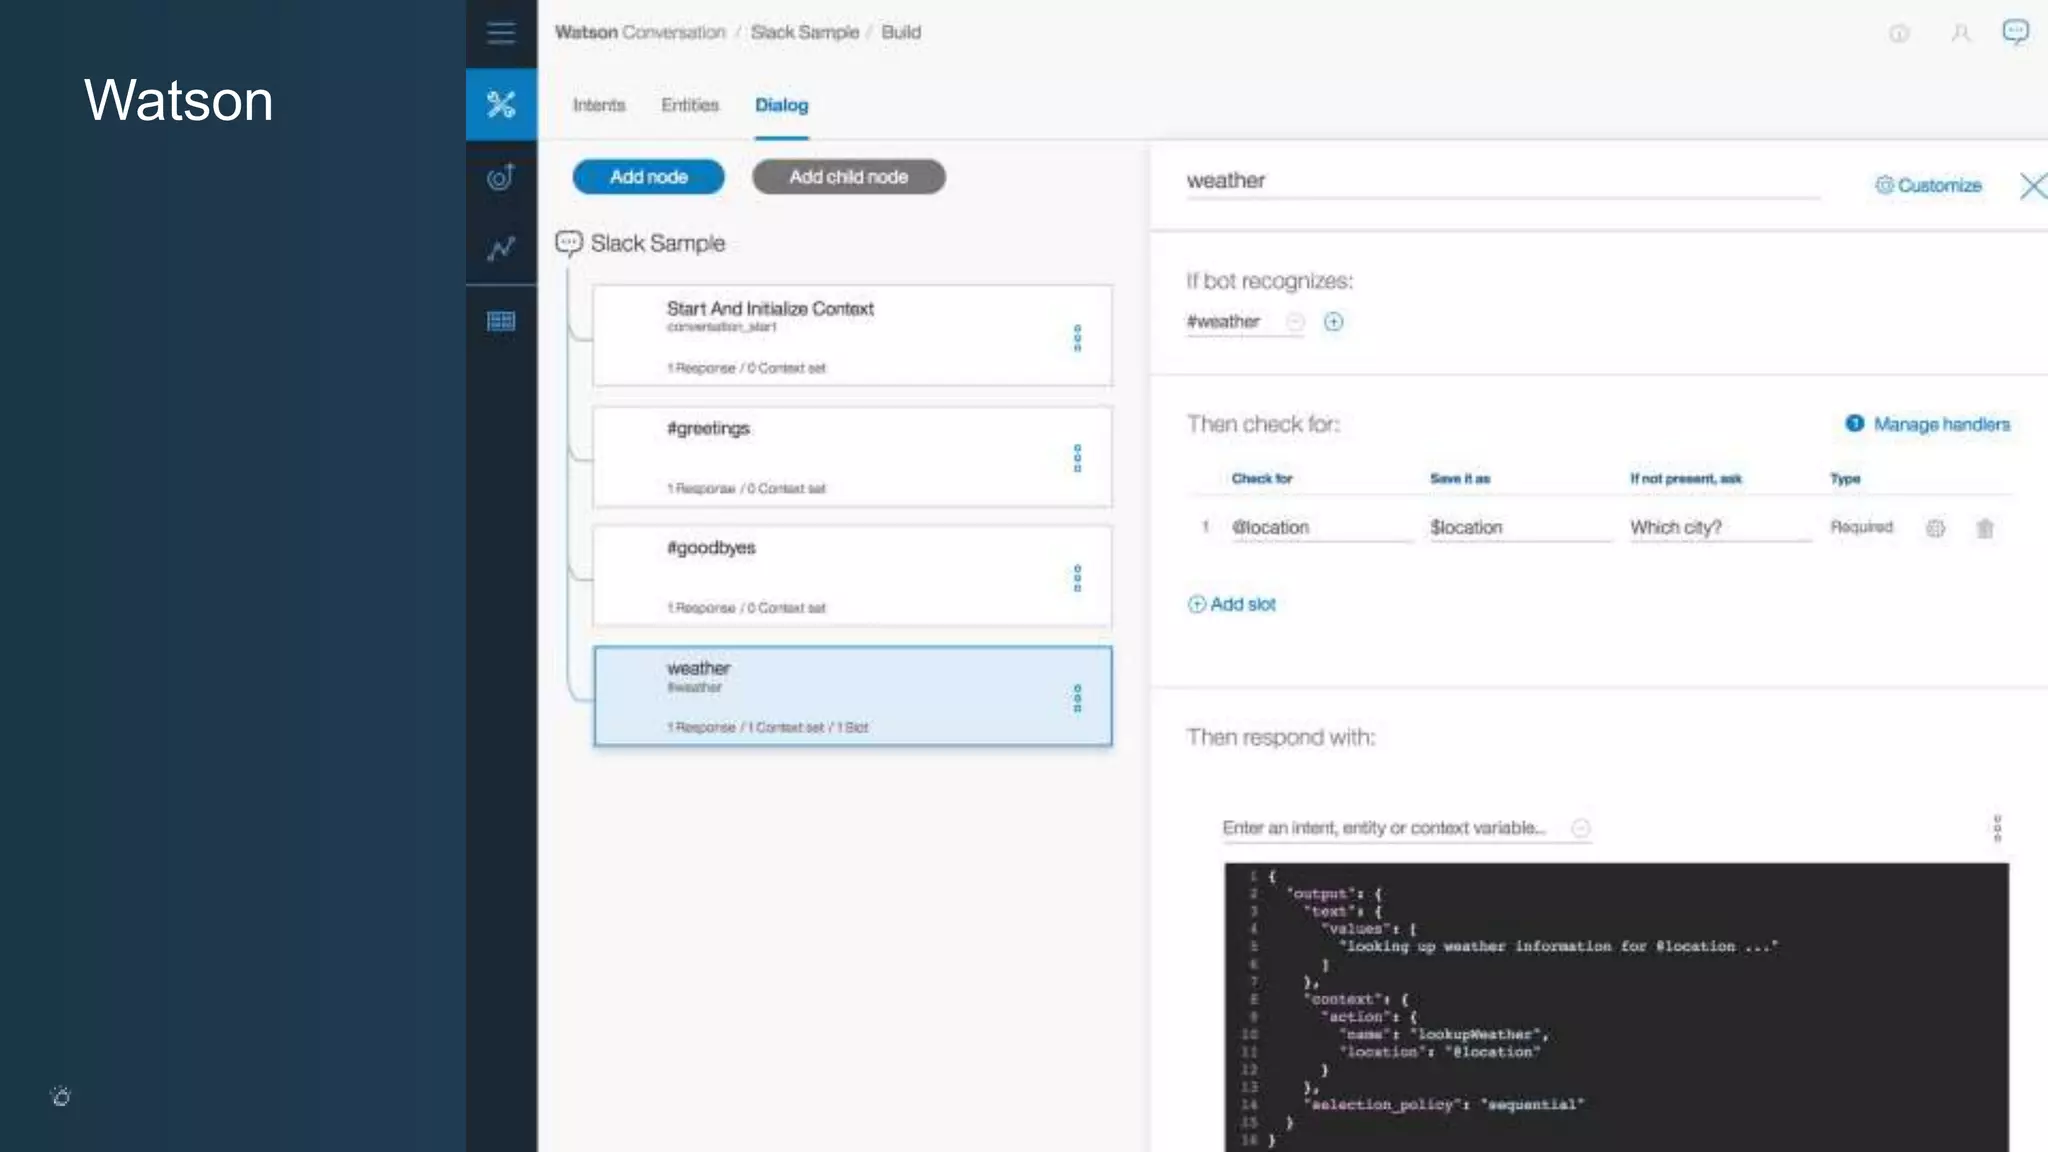Open the analytics graph sidebar icon
Image resolution: width=2048 pixels, height=1152 pixels.
tap(501, 248)
